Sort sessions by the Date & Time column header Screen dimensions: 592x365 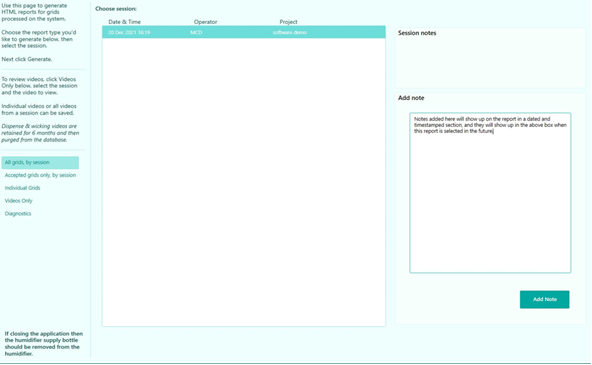(124, 22)
